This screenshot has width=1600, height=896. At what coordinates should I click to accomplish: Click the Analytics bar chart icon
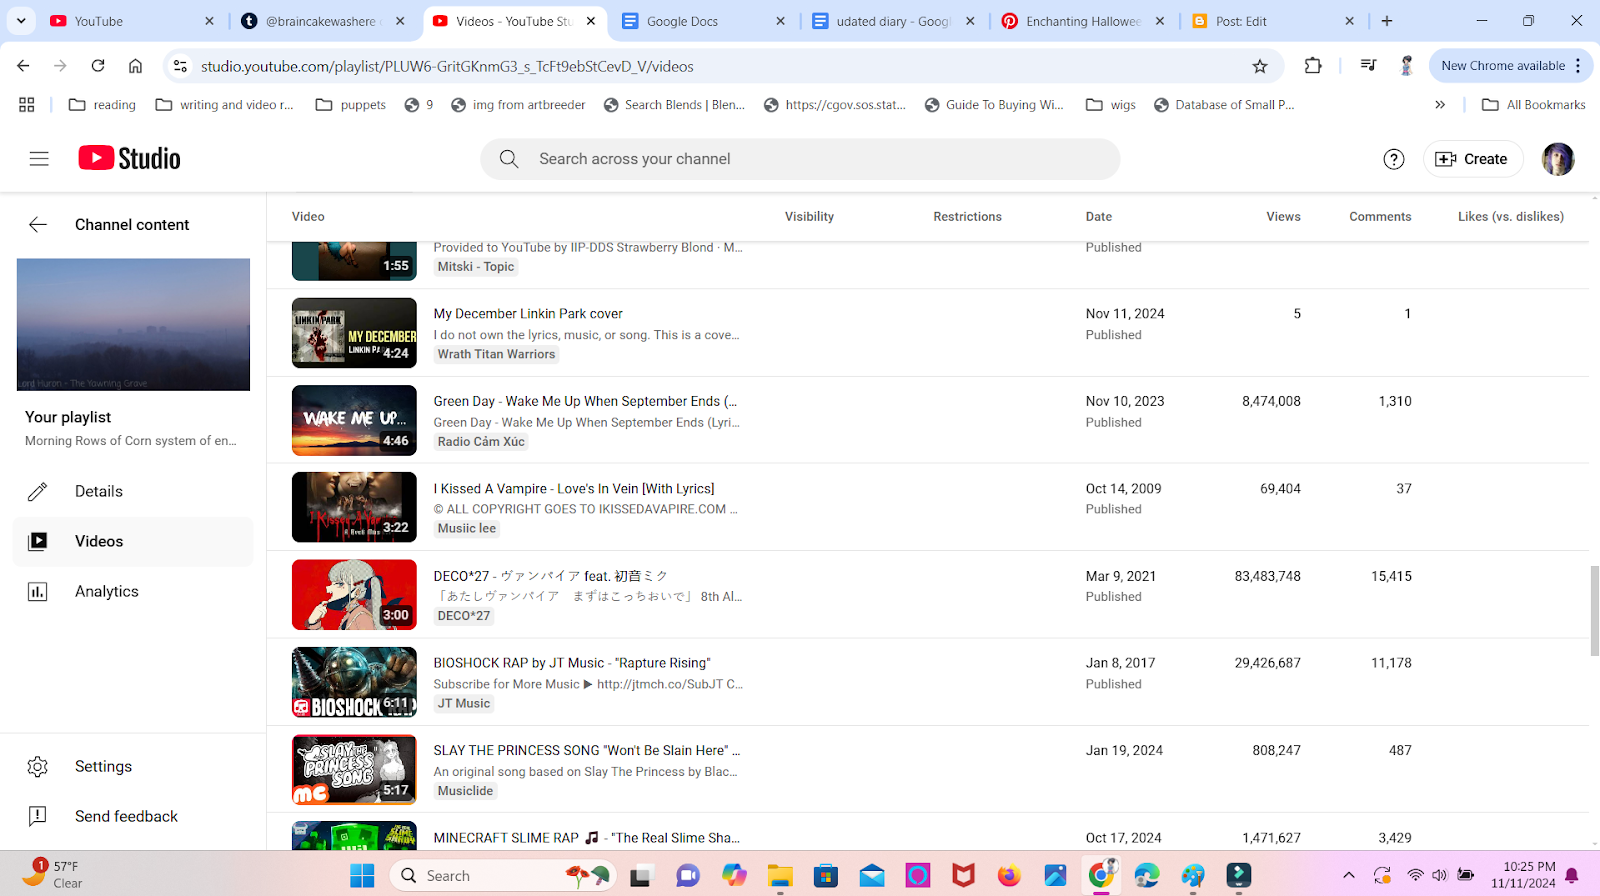pyautogui.click(x=38, y=592)
